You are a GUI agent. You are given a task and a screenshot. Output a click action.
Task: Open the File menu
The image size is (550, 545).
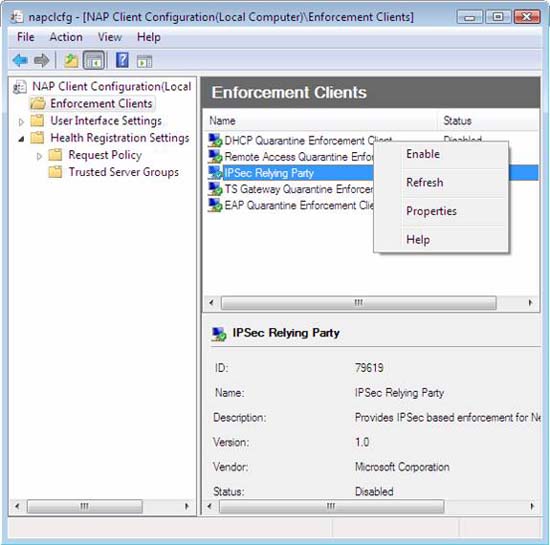coord(26,37)
